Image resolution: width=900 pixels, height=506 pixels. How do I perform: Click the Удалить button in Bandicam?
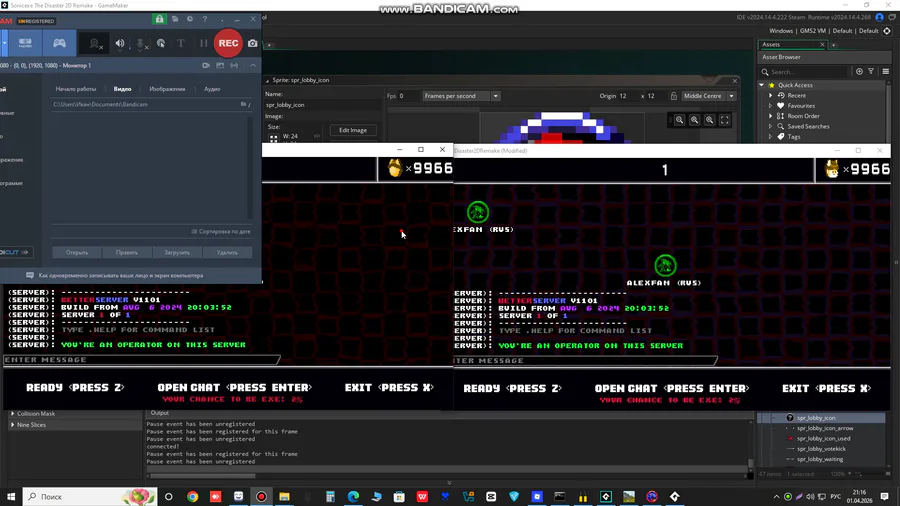point(227,252)
